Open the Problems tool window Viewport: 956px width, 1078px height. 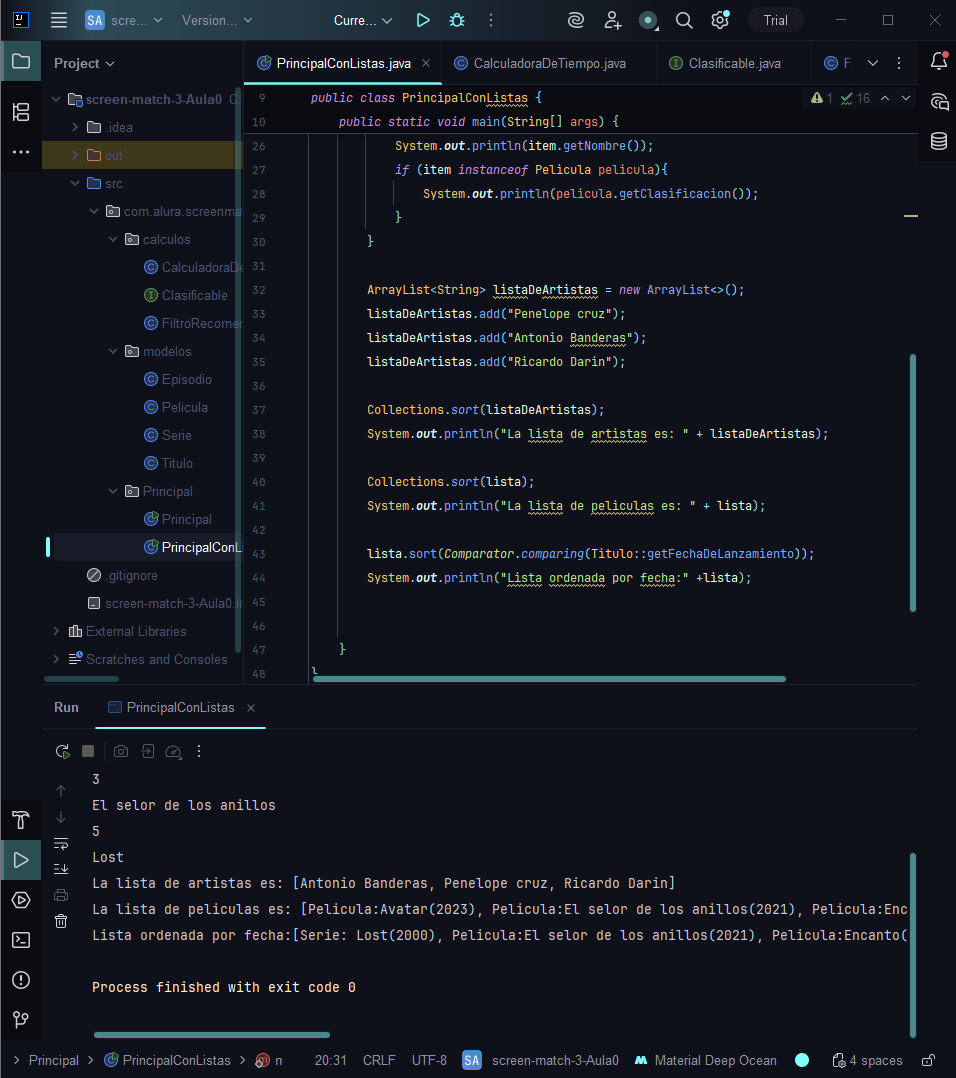[x=21, y=980]
